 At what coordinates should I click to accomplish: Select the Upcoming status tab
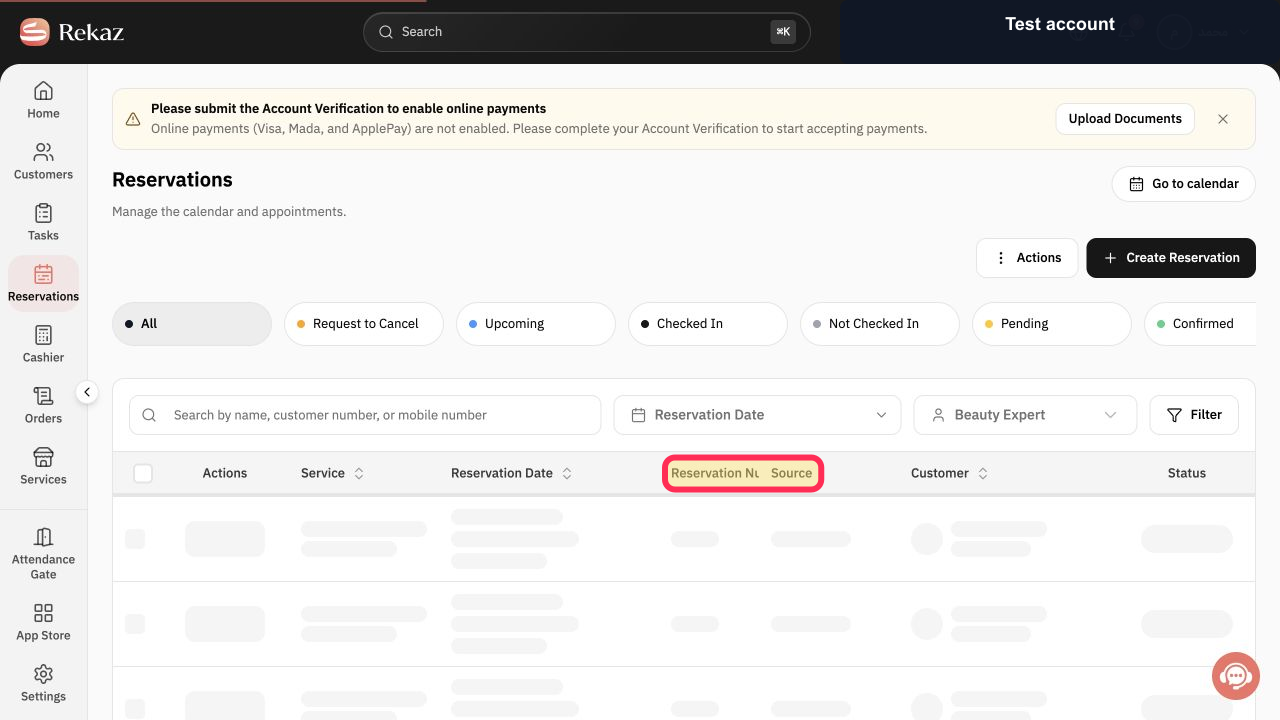(x=535, y=324)
